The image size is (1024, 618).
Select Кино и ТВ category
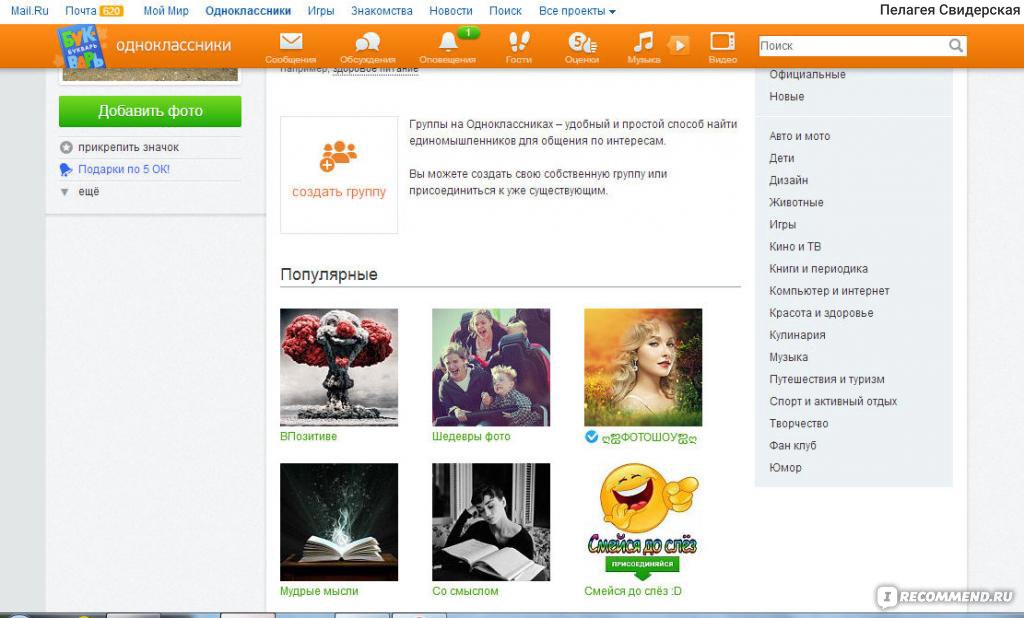(795, 247)
